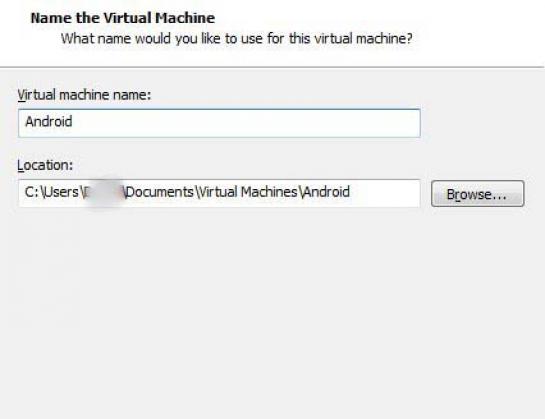The image size is (545, 419).
Task: Click the underlined 'V' of the Virtual machine name label
Action: point(21,95)
